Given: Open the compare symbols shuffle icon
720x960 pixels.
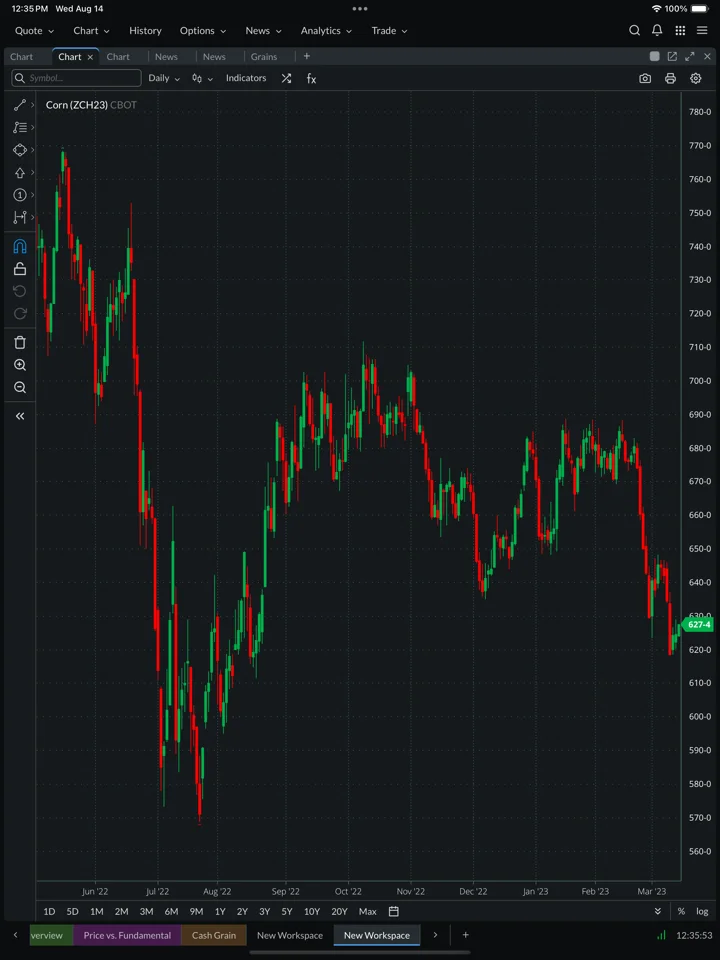Looking at the screenshot, I should pos(286,78).
